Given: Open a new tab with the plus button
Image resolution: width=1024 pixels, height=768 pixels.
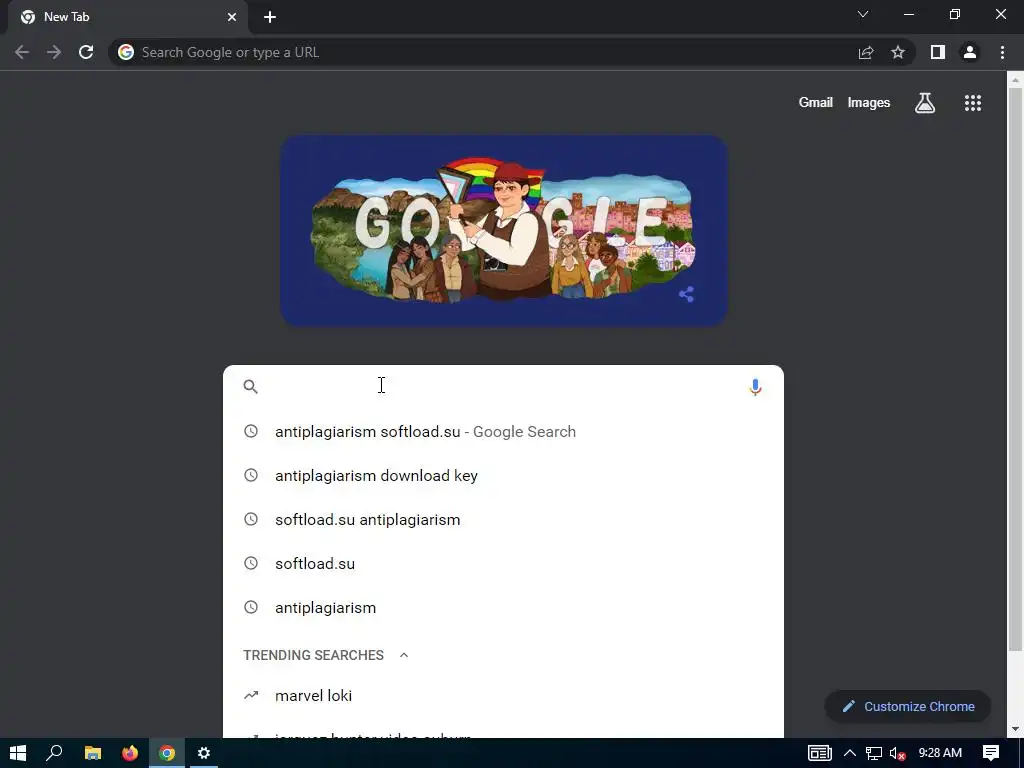Looking at the screenshot, I should pyautogui.click(x=270, y=17).
